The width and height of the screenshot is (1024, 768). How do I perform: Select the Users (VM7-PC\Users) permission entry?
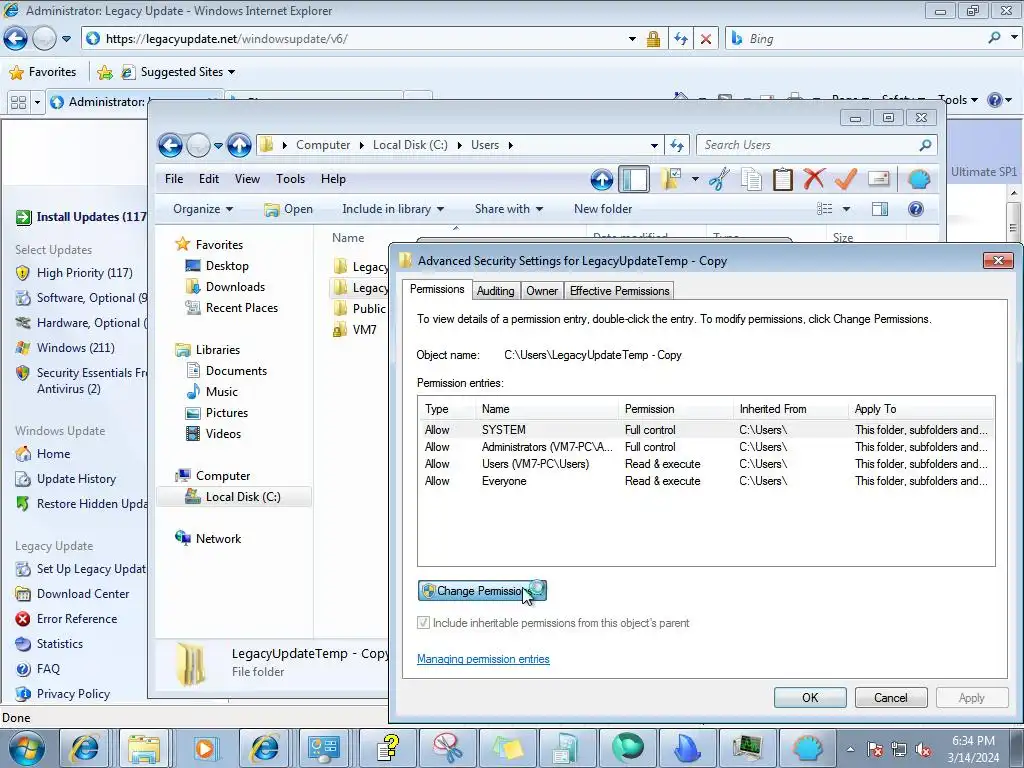(x=706, y=464)
